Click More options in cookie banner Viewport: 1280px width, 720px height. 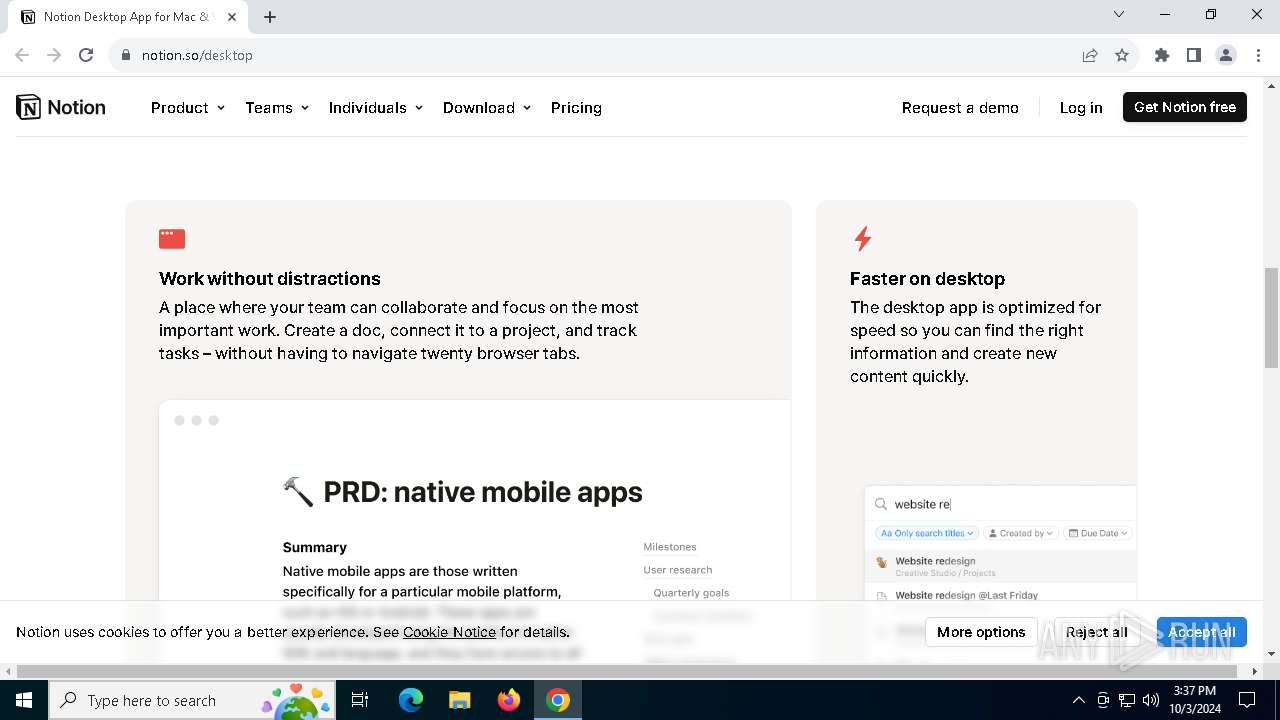[x=981, y=632]
